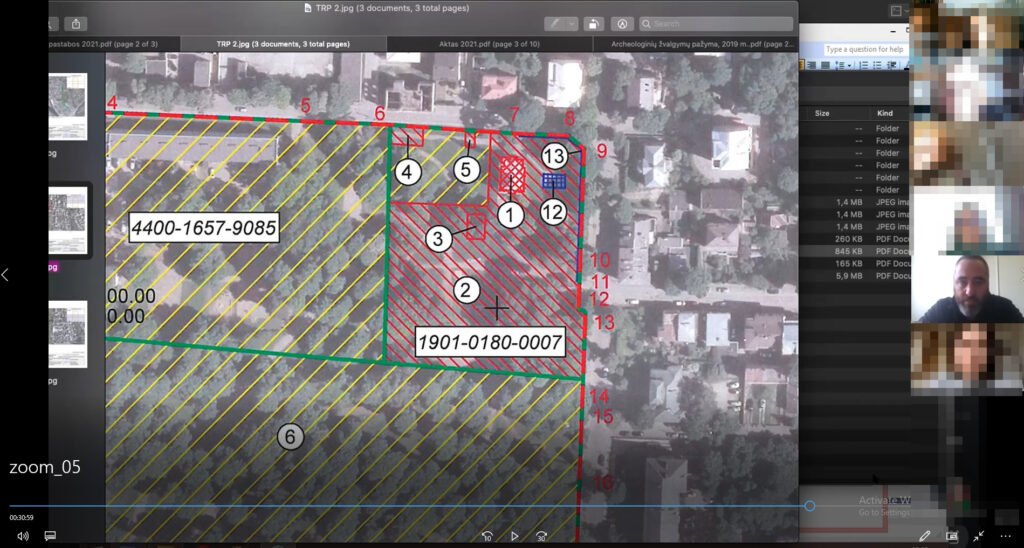The image size is (1024, 548).
Task: Click the Rotate icon in Preview toolbar
Action: [593, 24]
